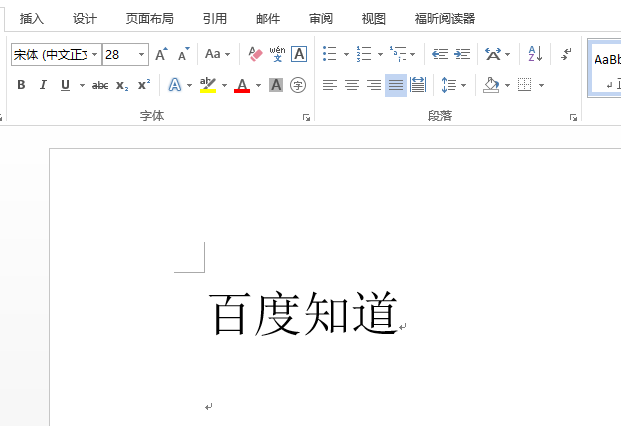Image resolution: width=621 pixels, height=426 pixels.
Task: Decrease font size with the shrink font button
Action: pos(183,54)
